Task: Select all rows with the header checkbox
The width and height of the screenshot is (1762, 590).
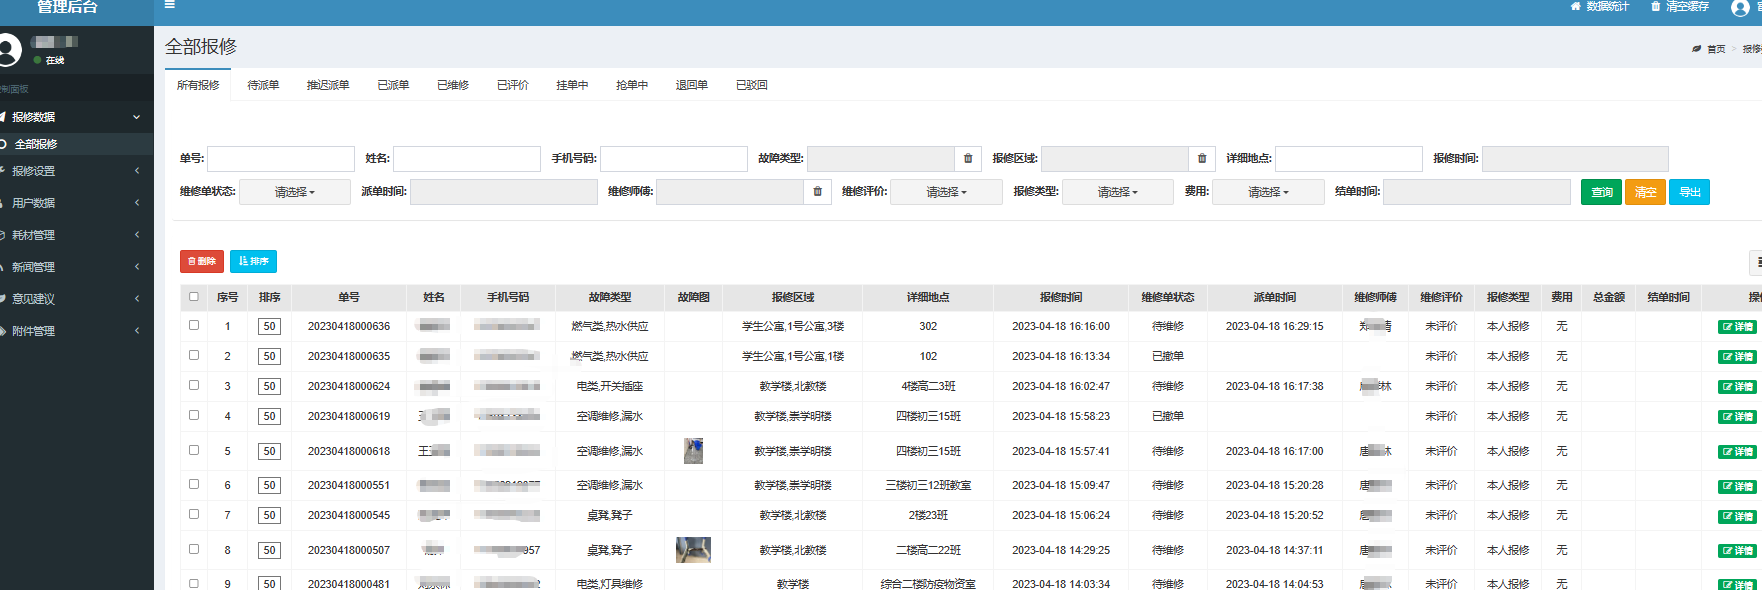Action: (194, 296)
